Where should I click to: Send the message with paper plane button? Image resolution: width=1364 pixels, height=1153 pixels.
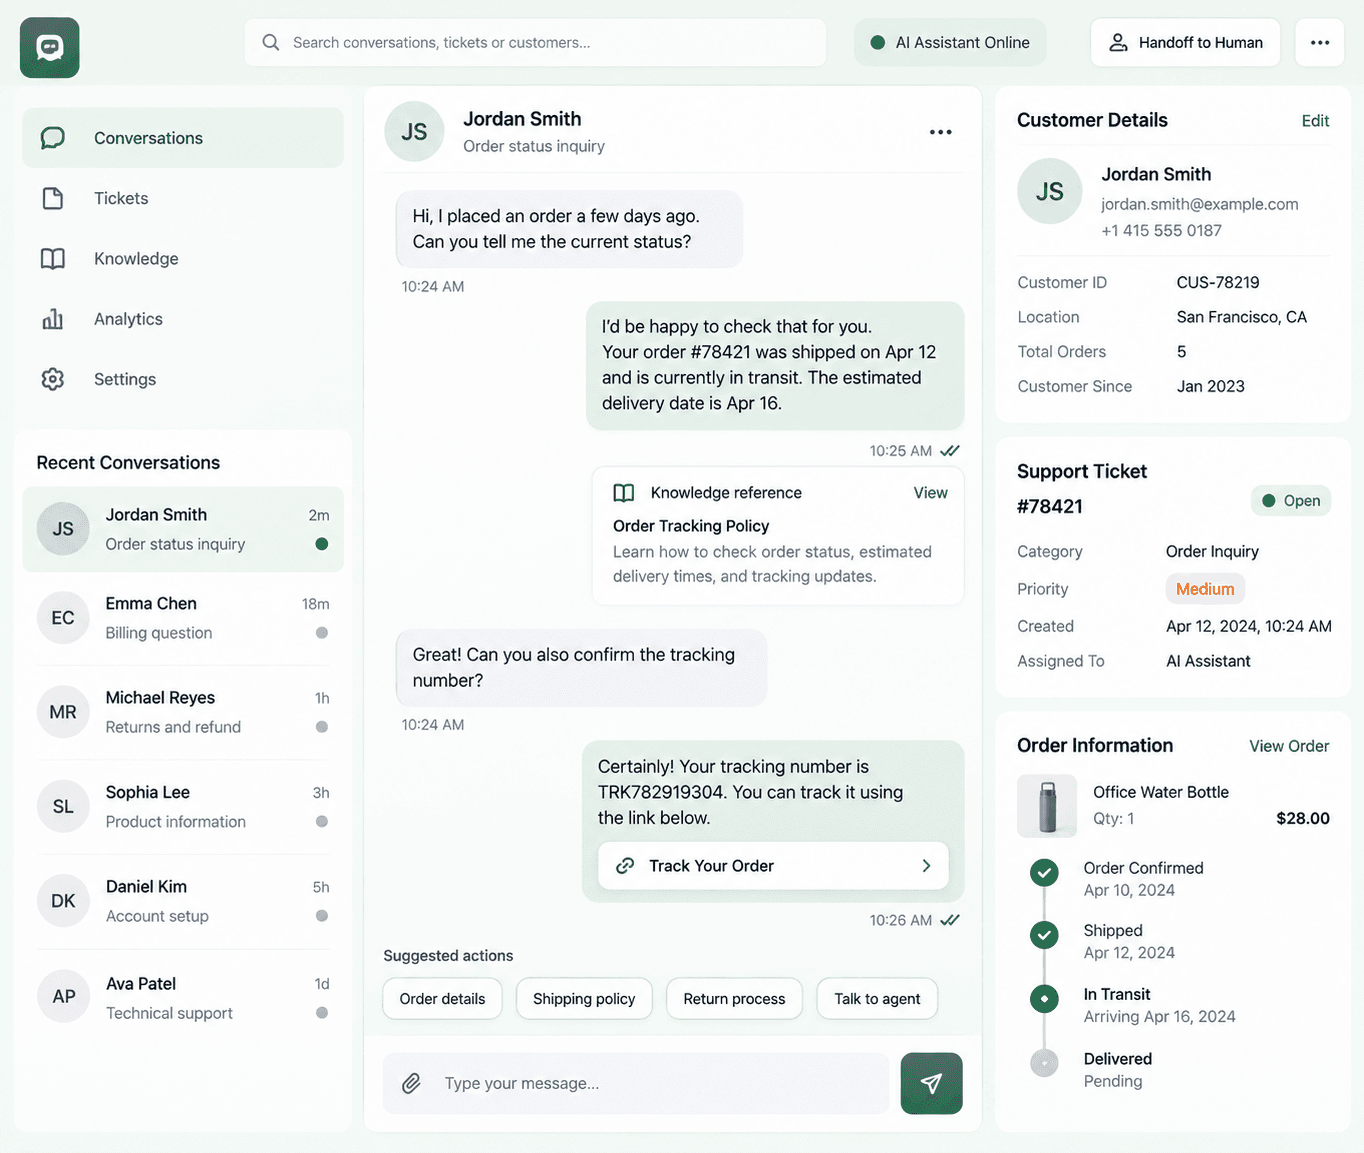[x=931, y=1083]
